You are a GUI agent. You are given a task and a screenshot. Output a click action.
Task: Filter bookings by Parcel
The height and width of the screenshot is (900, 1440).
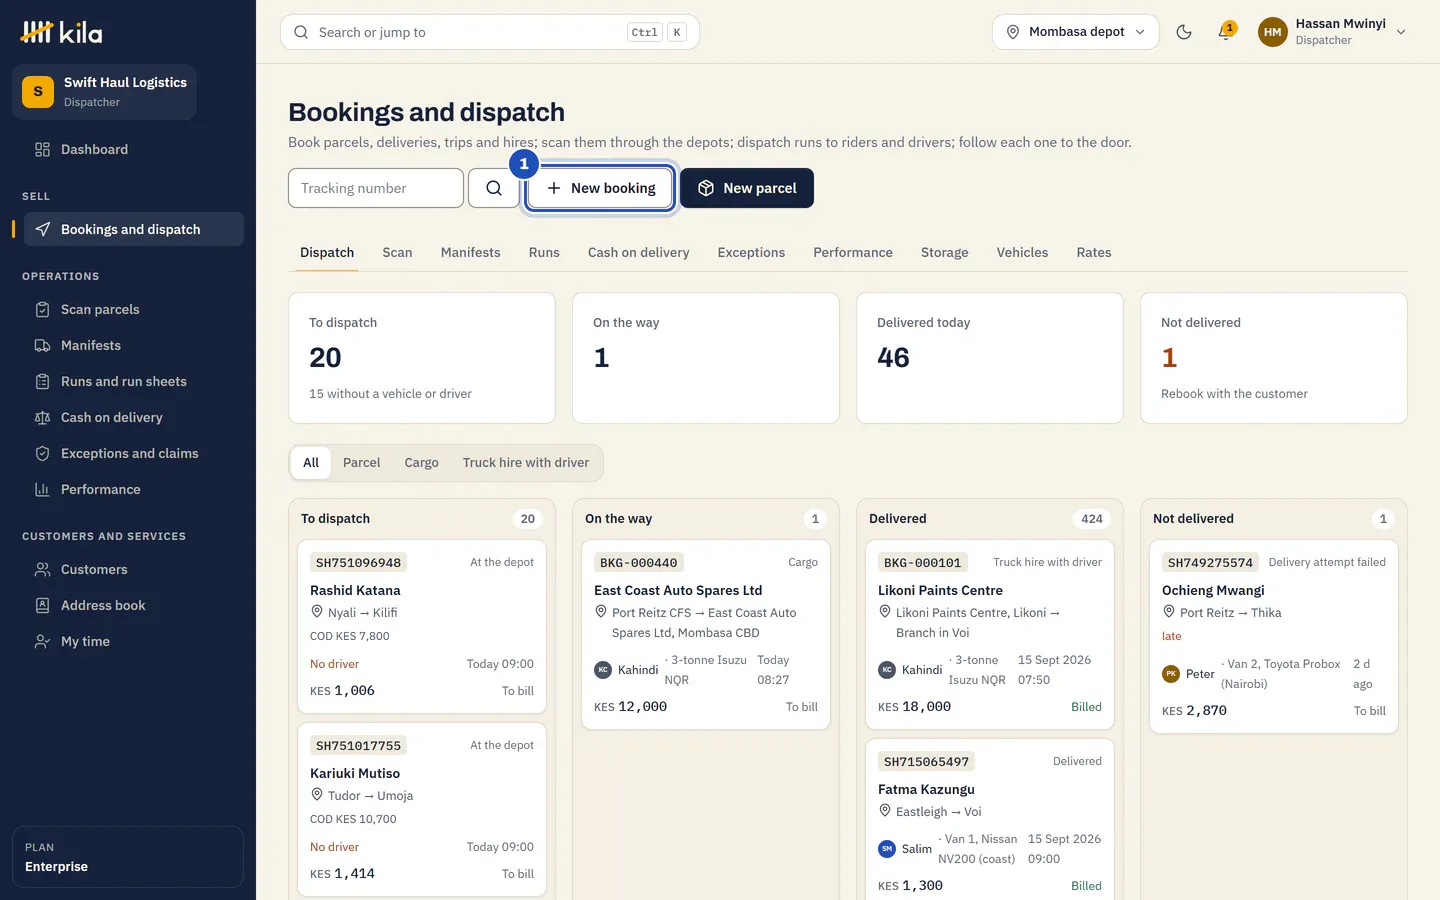361,463
